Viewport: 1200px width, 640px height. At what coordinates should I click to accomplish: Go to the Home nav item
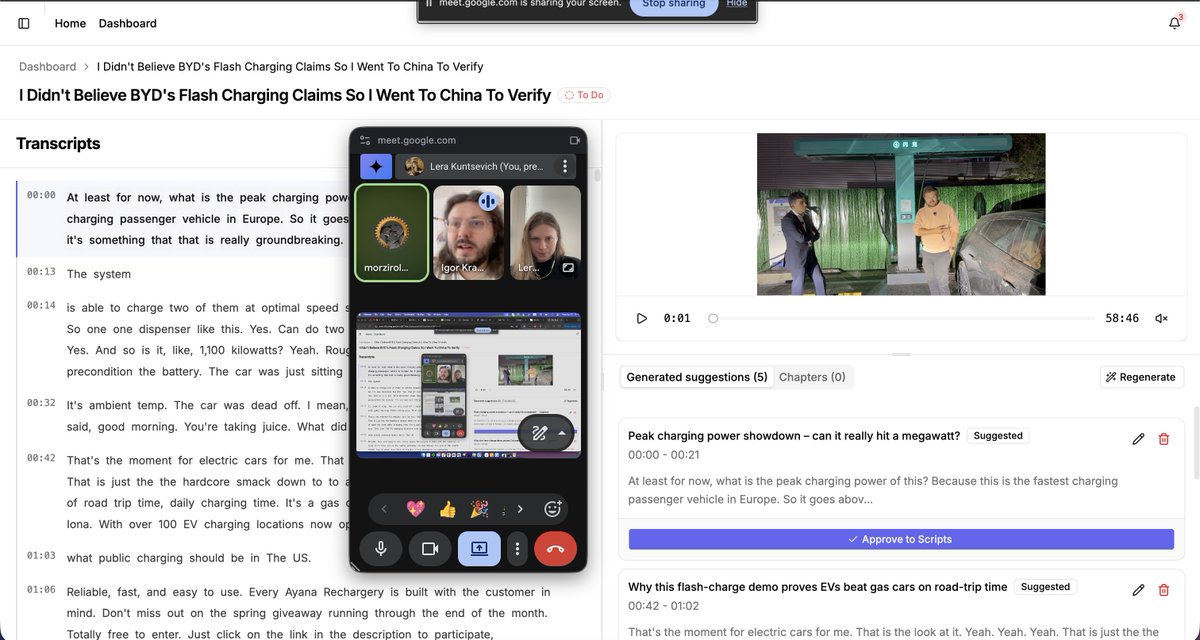(70, 23)
